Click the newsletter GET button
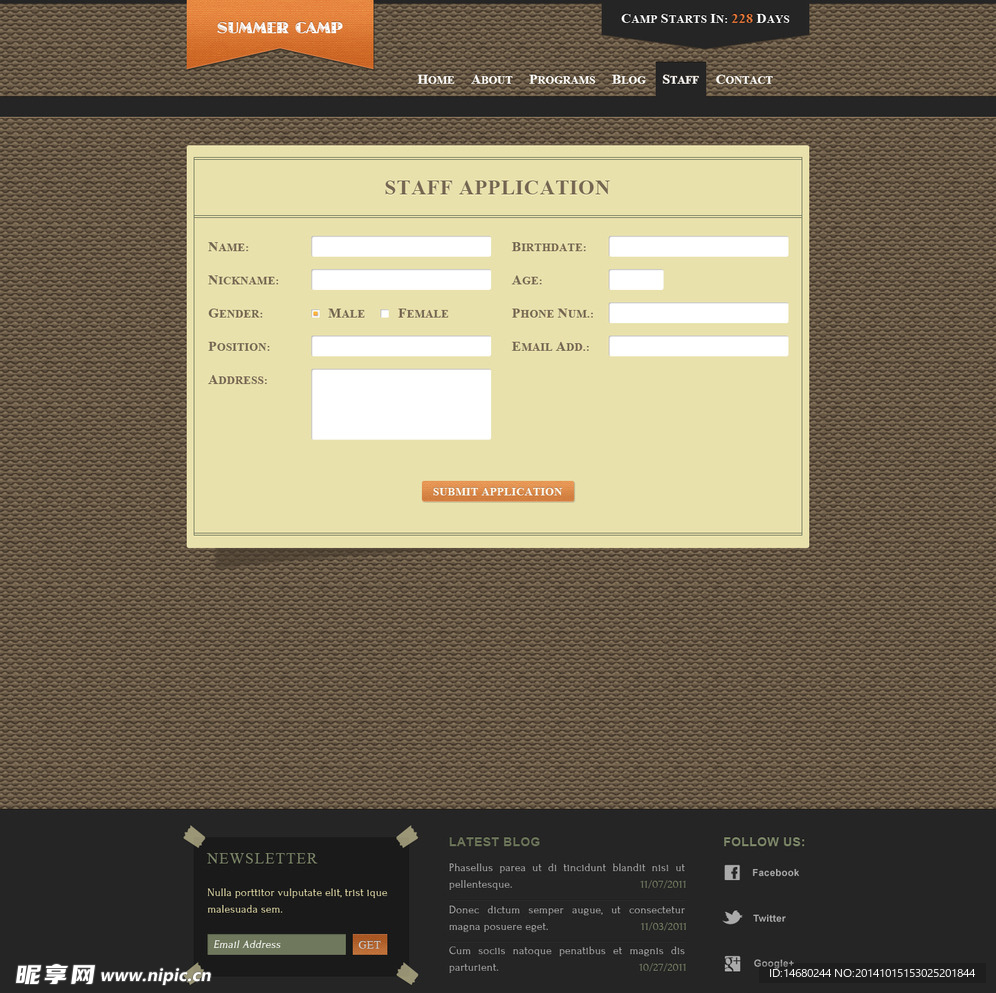Image resolution: width=996 pixels, height=993 pixels. tap(369, 945)
